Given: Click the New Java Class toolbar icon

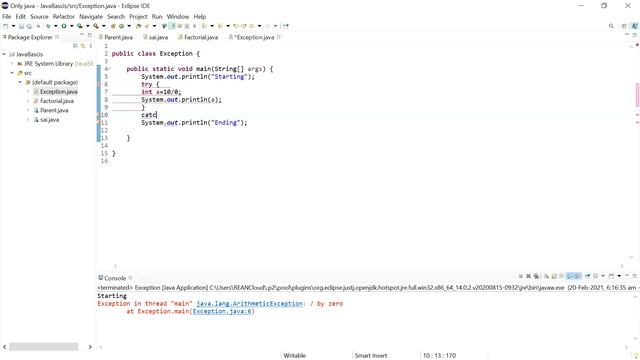Looking at the screenshot, I should (x=121, y=26).
